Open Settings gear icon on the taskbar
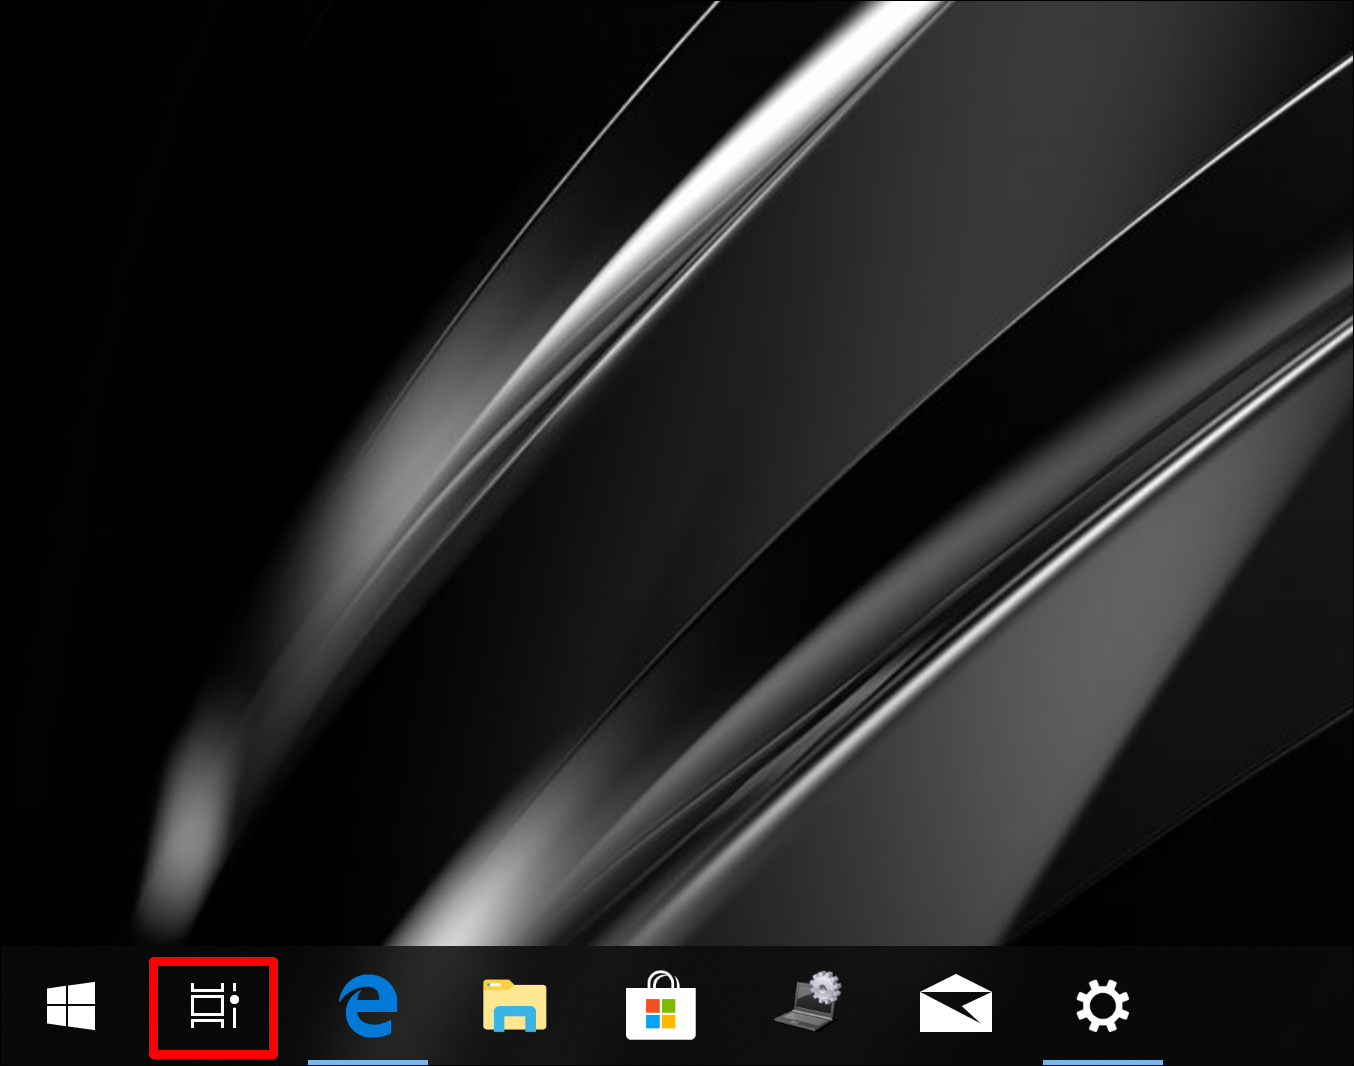 [x=1102, y=1005]
